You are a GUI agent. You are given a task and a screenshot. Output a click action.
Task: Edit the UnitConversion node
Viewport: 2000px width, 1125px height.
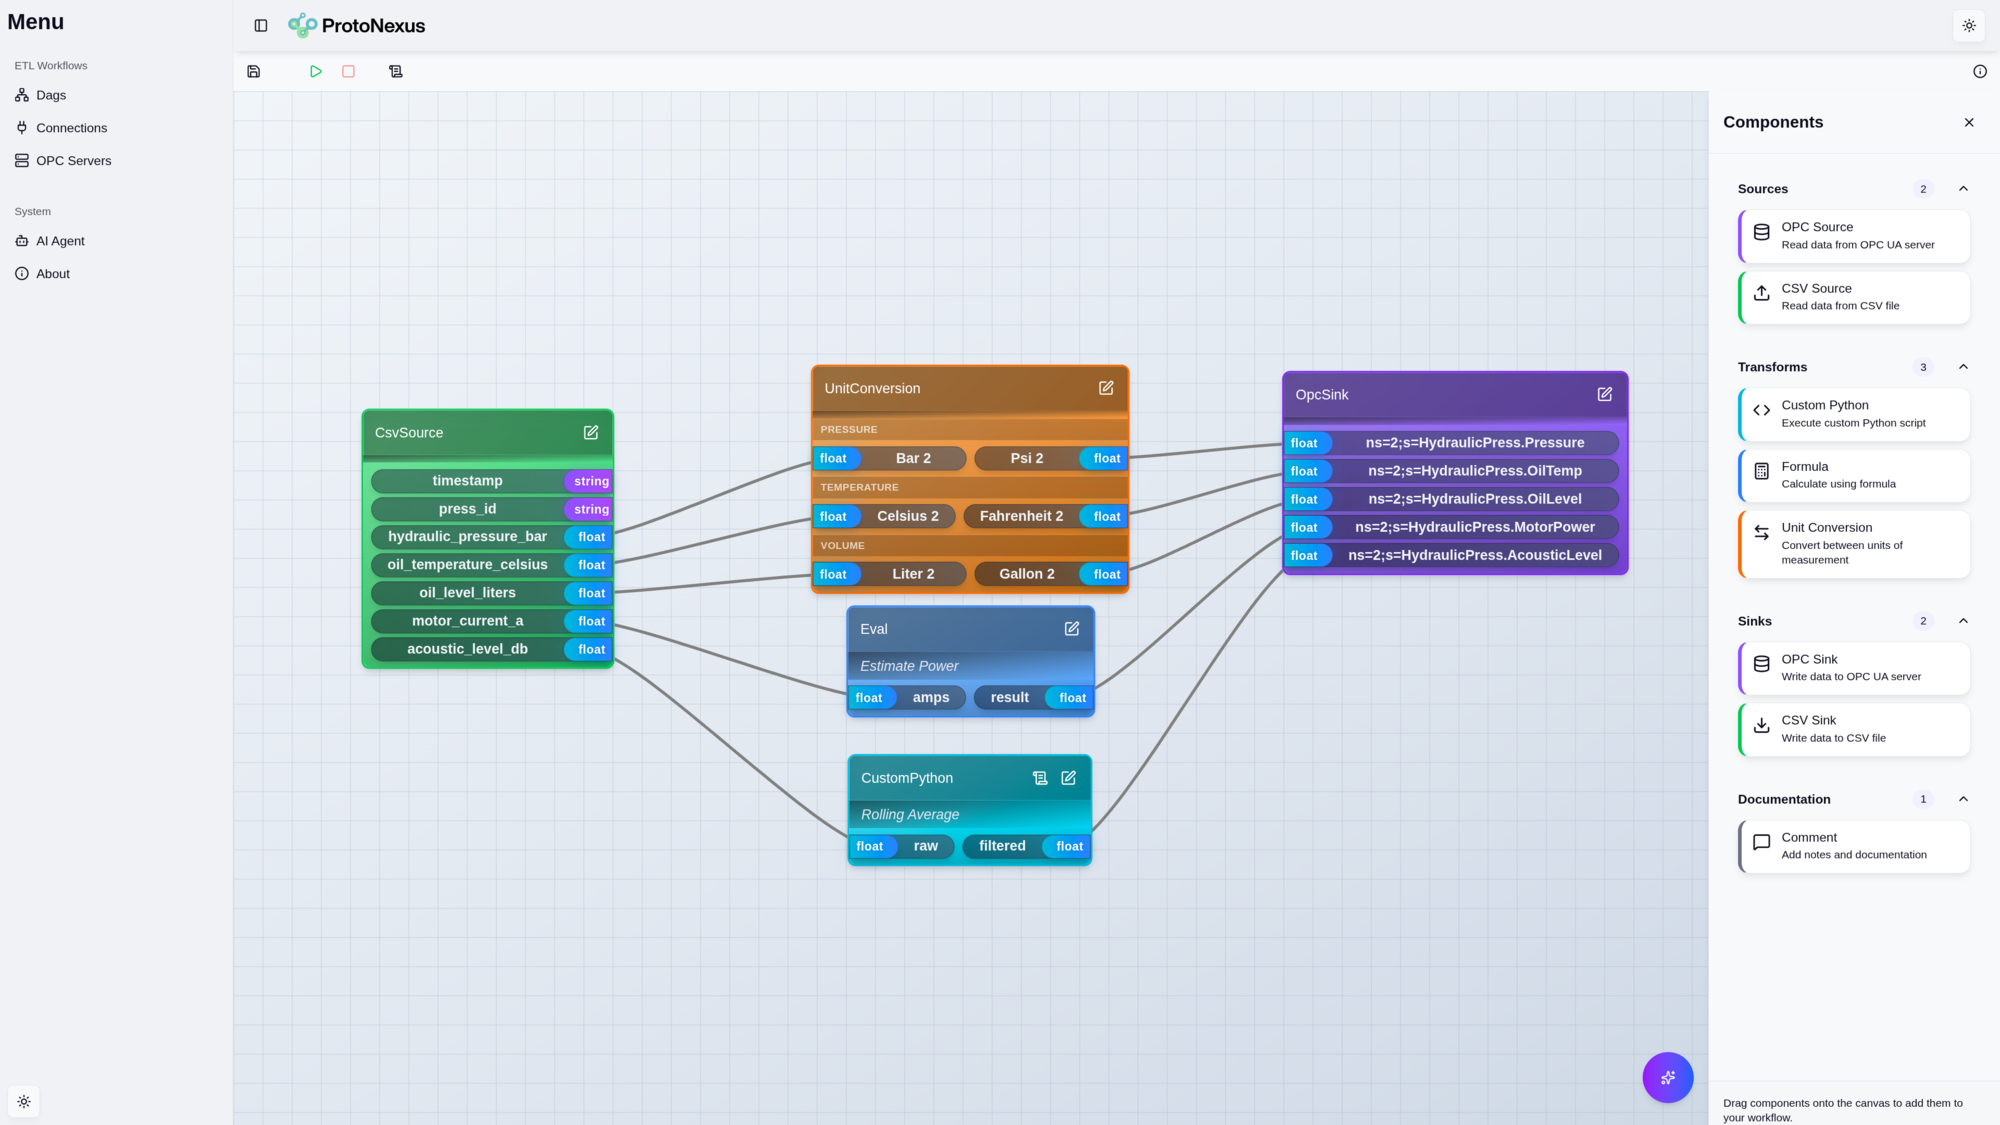(x=1106, y=388)
